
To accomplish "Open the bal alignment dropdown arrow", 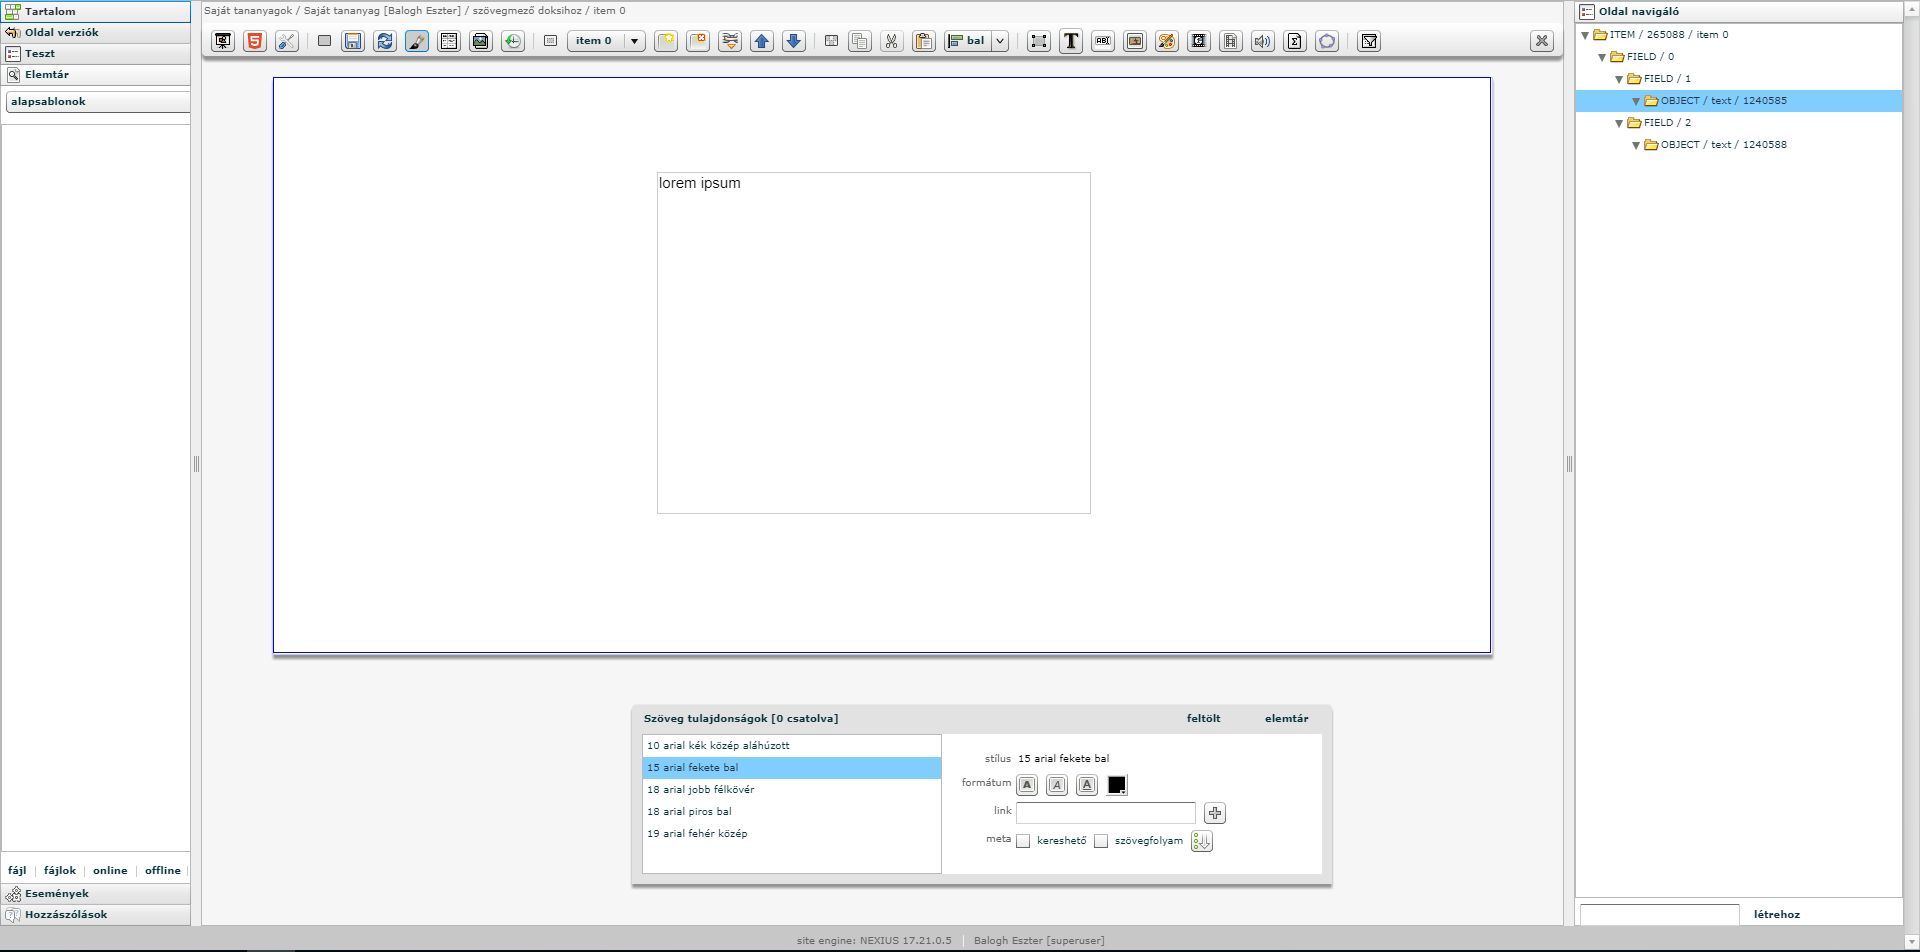I will (x=1000, y=41).
